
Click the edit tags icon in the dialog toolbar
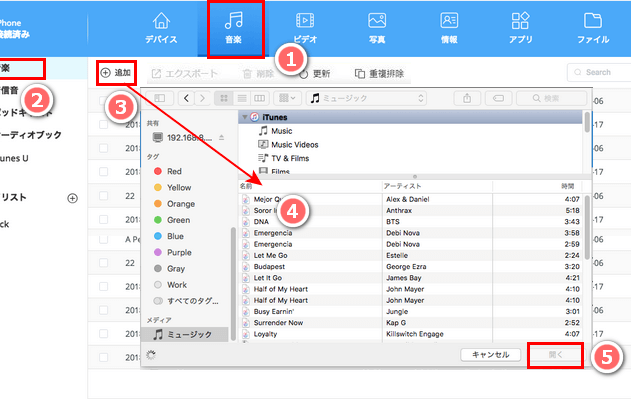click(x=498, y=98)
